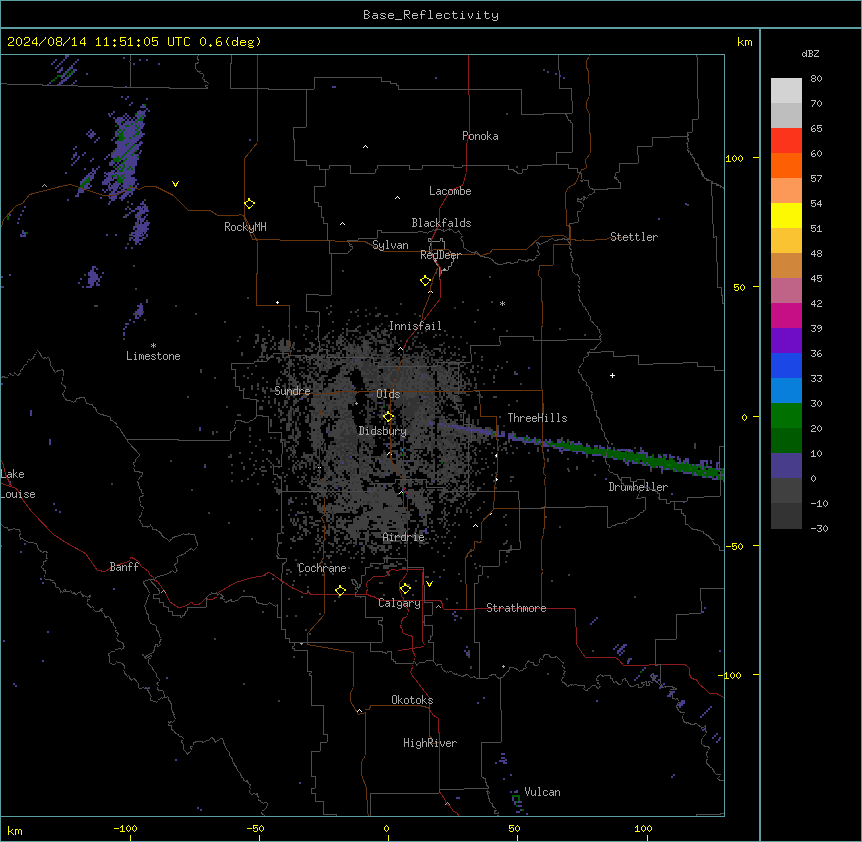Click the yellow diamond marker above Calgary label
This screenshot has height=842, width=862.
coord(405,589)
